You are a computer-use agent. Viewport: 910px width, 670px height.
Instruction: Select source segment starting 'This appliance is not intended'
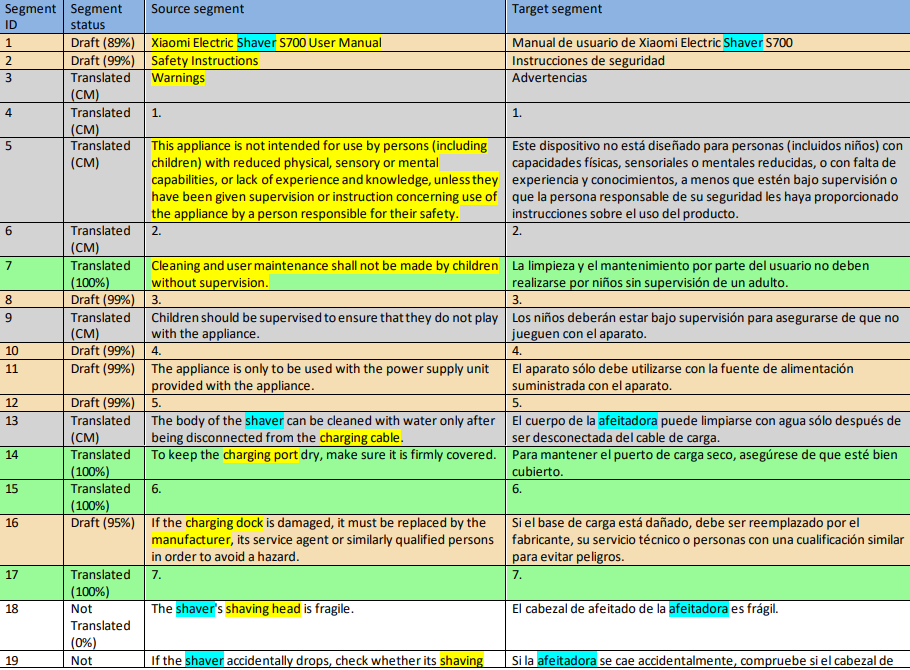coord(324,180)
